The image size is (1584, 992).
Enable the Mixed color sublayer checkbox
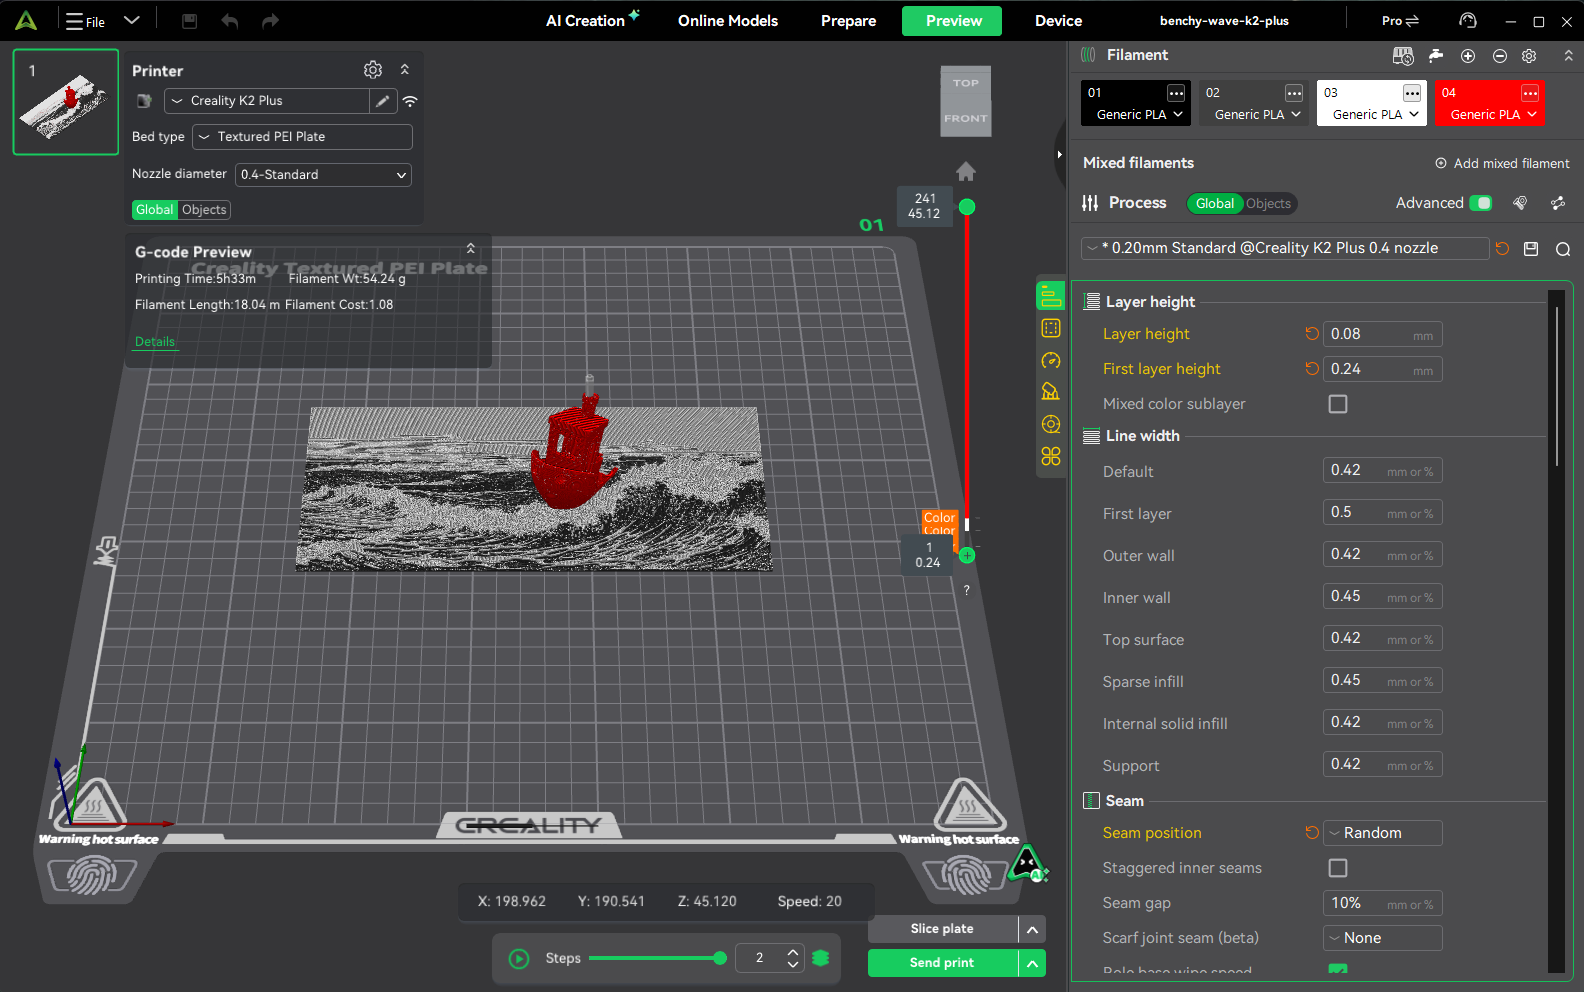1338,404
